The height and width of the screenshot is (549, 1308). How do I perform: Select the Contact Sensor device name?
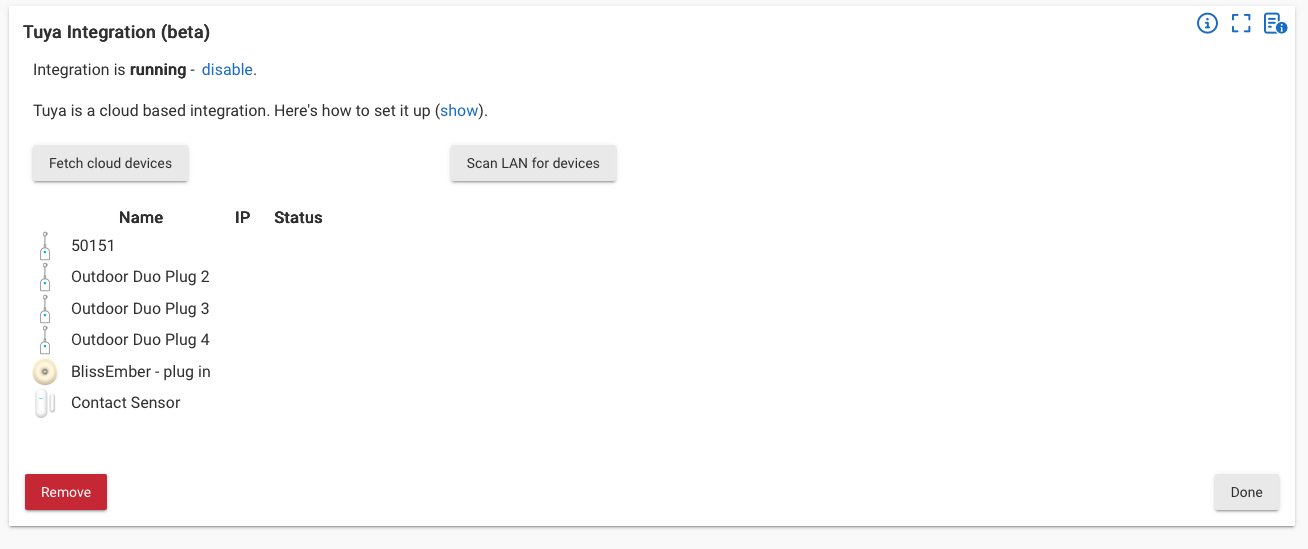126,403
